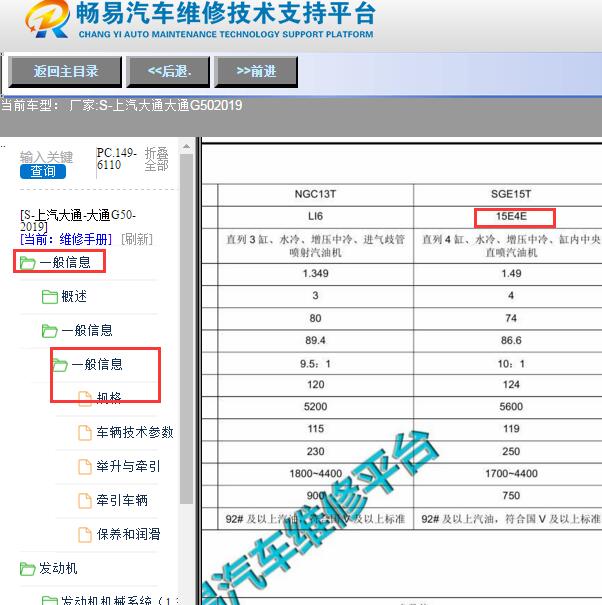The width and height of the screenshot is (602, 605).
Task: Click the second-level 一般信息 folder icon
Action: pos(49,331)
